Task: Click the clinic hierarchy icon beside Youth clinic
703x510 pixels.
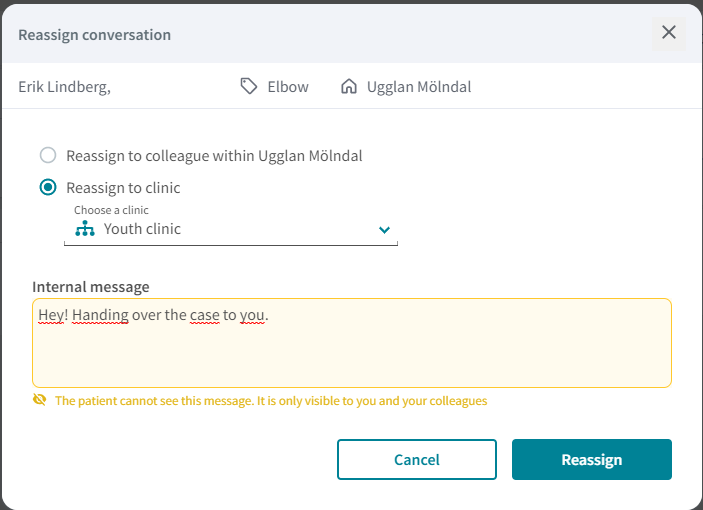Action: point(85,229)
